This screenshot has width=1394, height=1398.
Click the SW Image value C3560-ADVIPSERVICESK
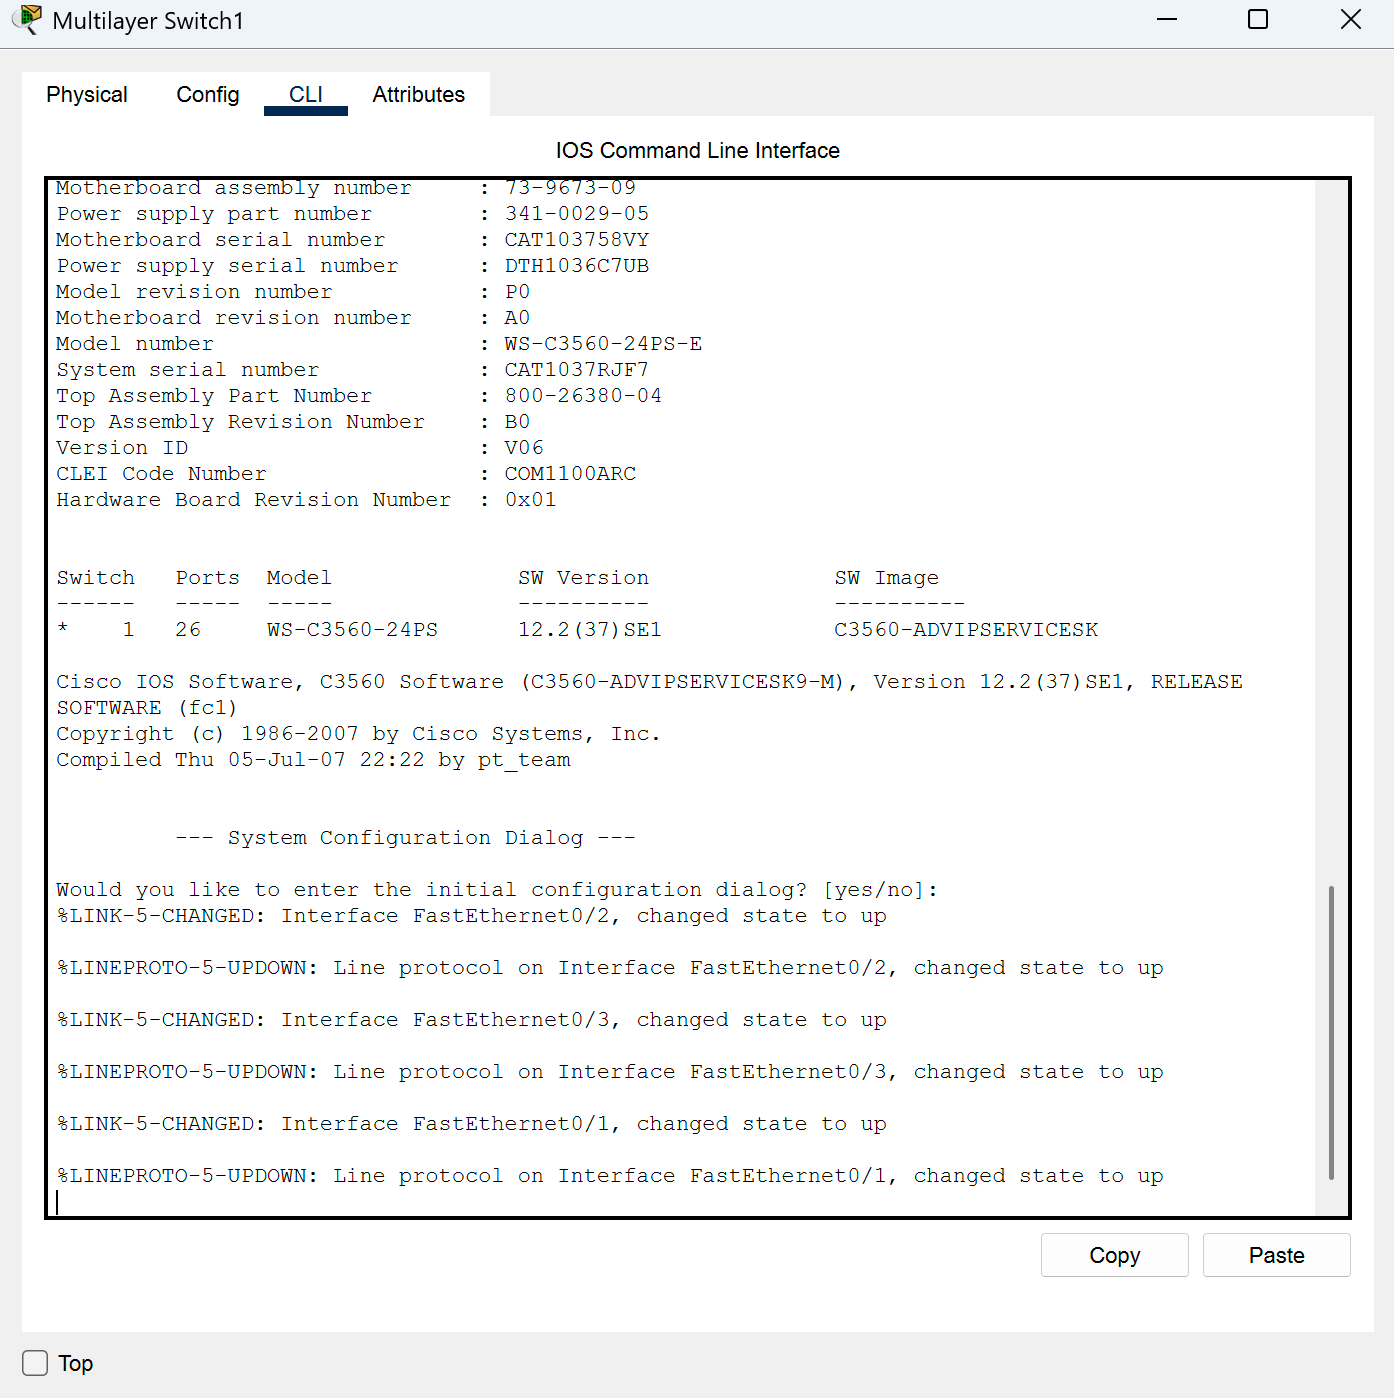coord(966,630)
